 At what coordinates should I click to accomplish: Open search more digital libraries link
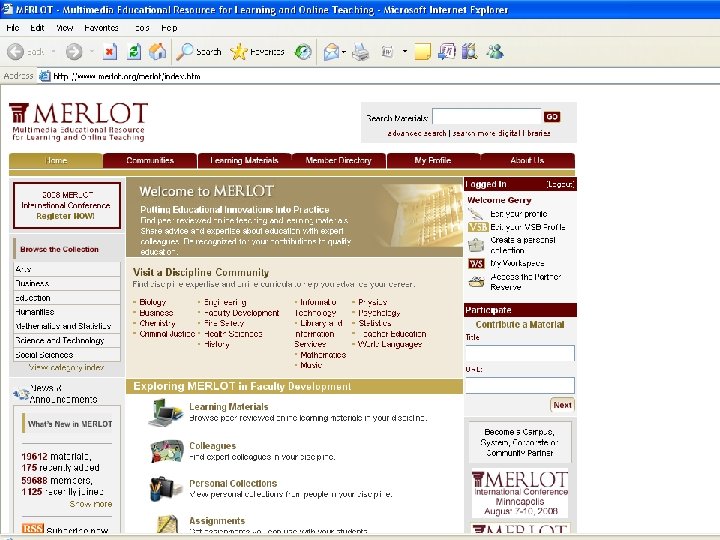tap(501, 133)
